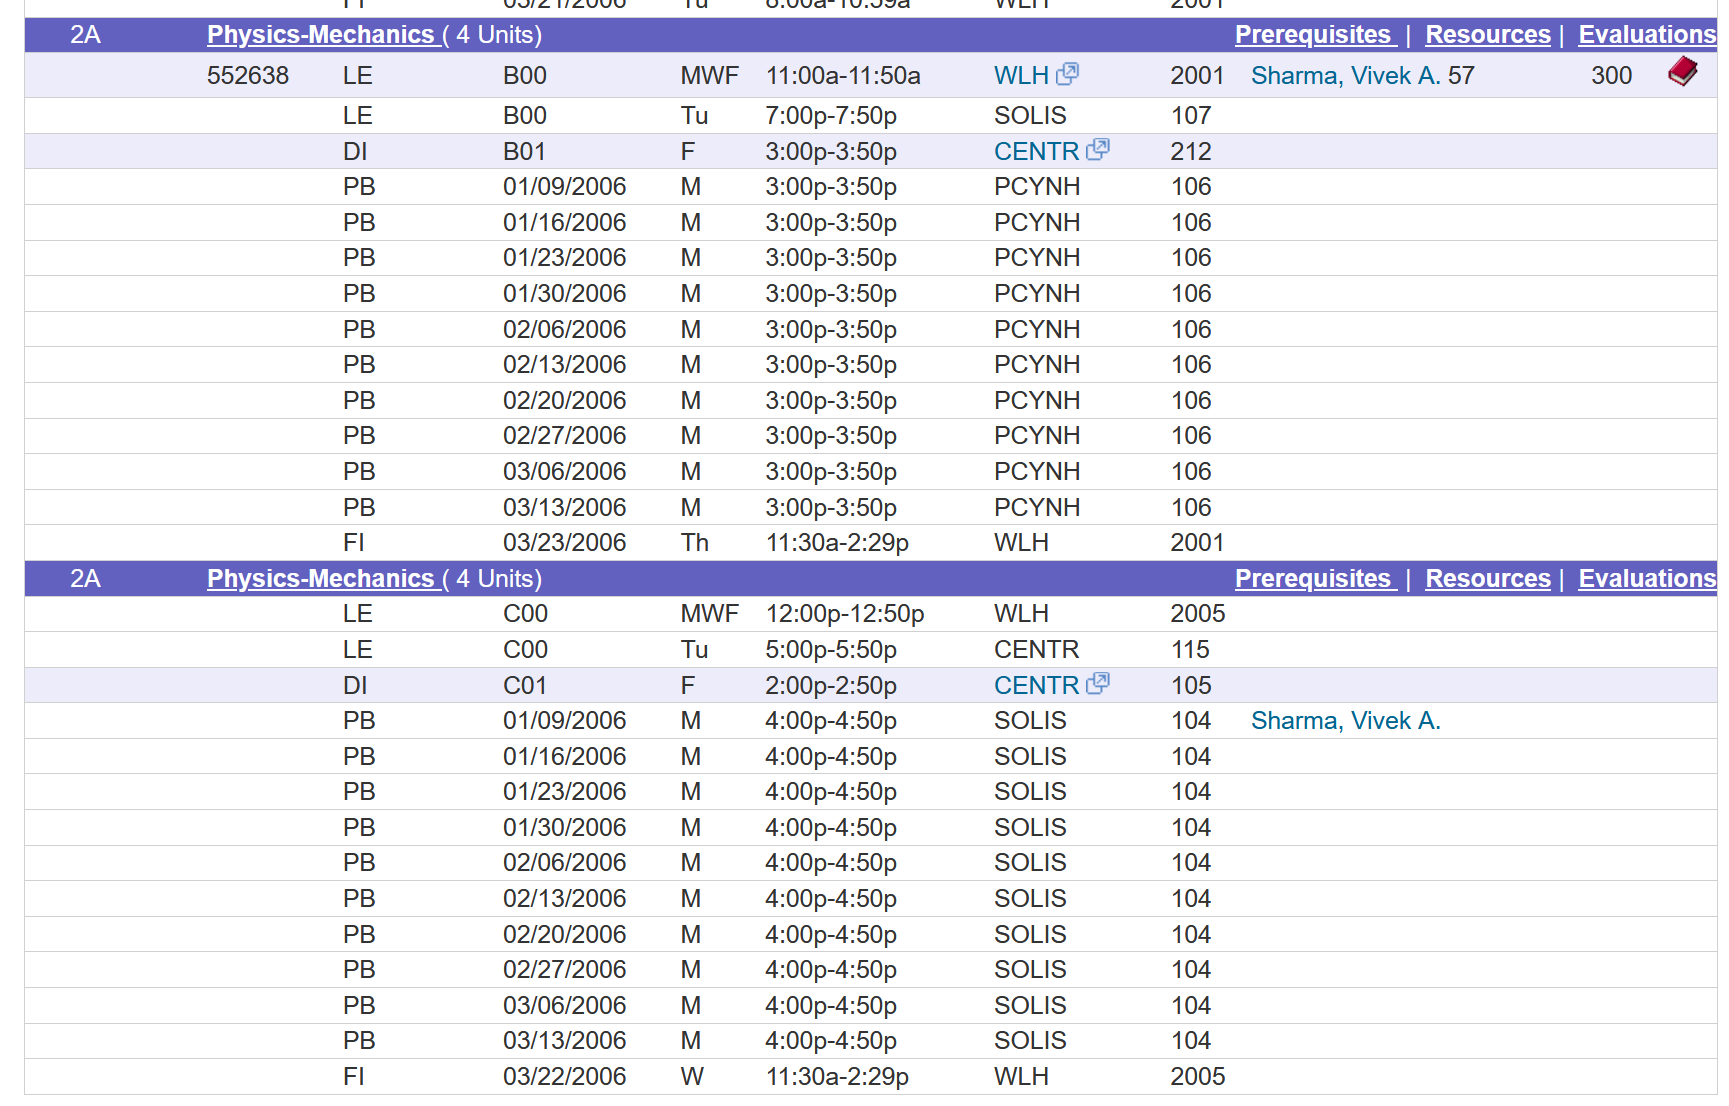Viewport: 1729px width, 1106px height.
Task: Select room 115 in C00 Tu row
Action: click(x=1190, y=650)
